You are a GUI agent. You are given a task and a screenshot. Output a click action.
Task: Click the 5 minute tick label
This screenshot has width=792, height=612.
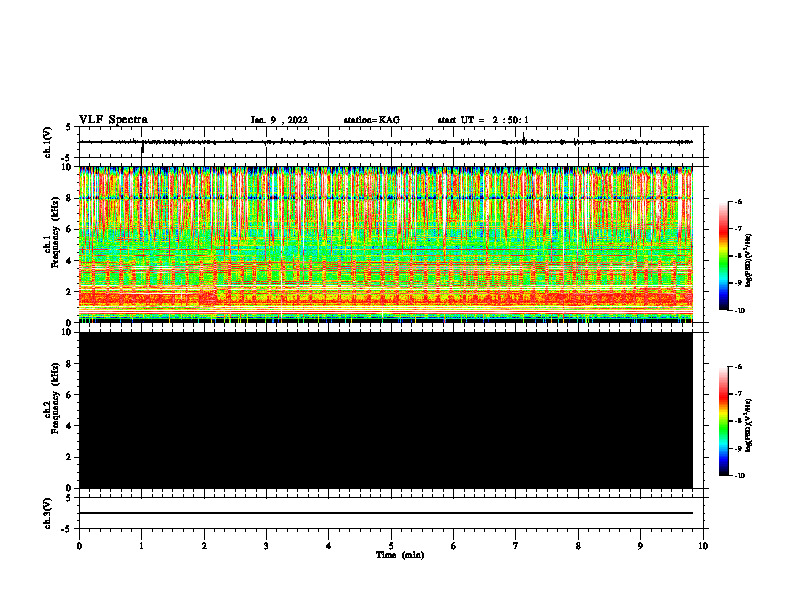tap(391, 546)
